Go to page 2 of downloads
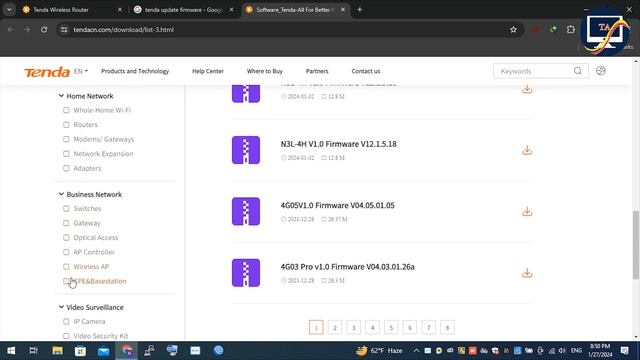 (x=335, y=327)
